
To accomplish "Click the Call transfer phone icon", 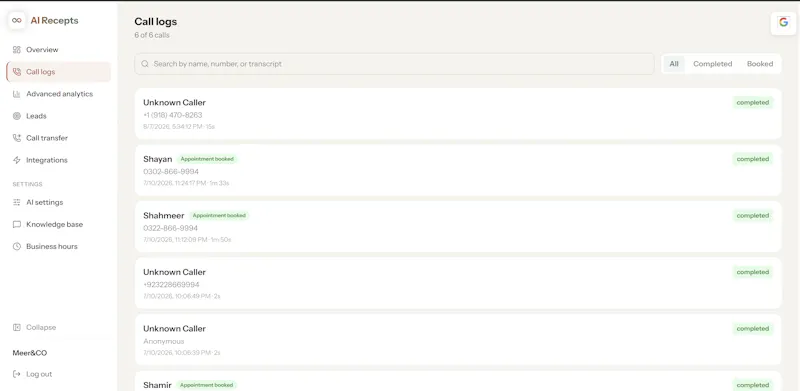I will tap(17, 138).
